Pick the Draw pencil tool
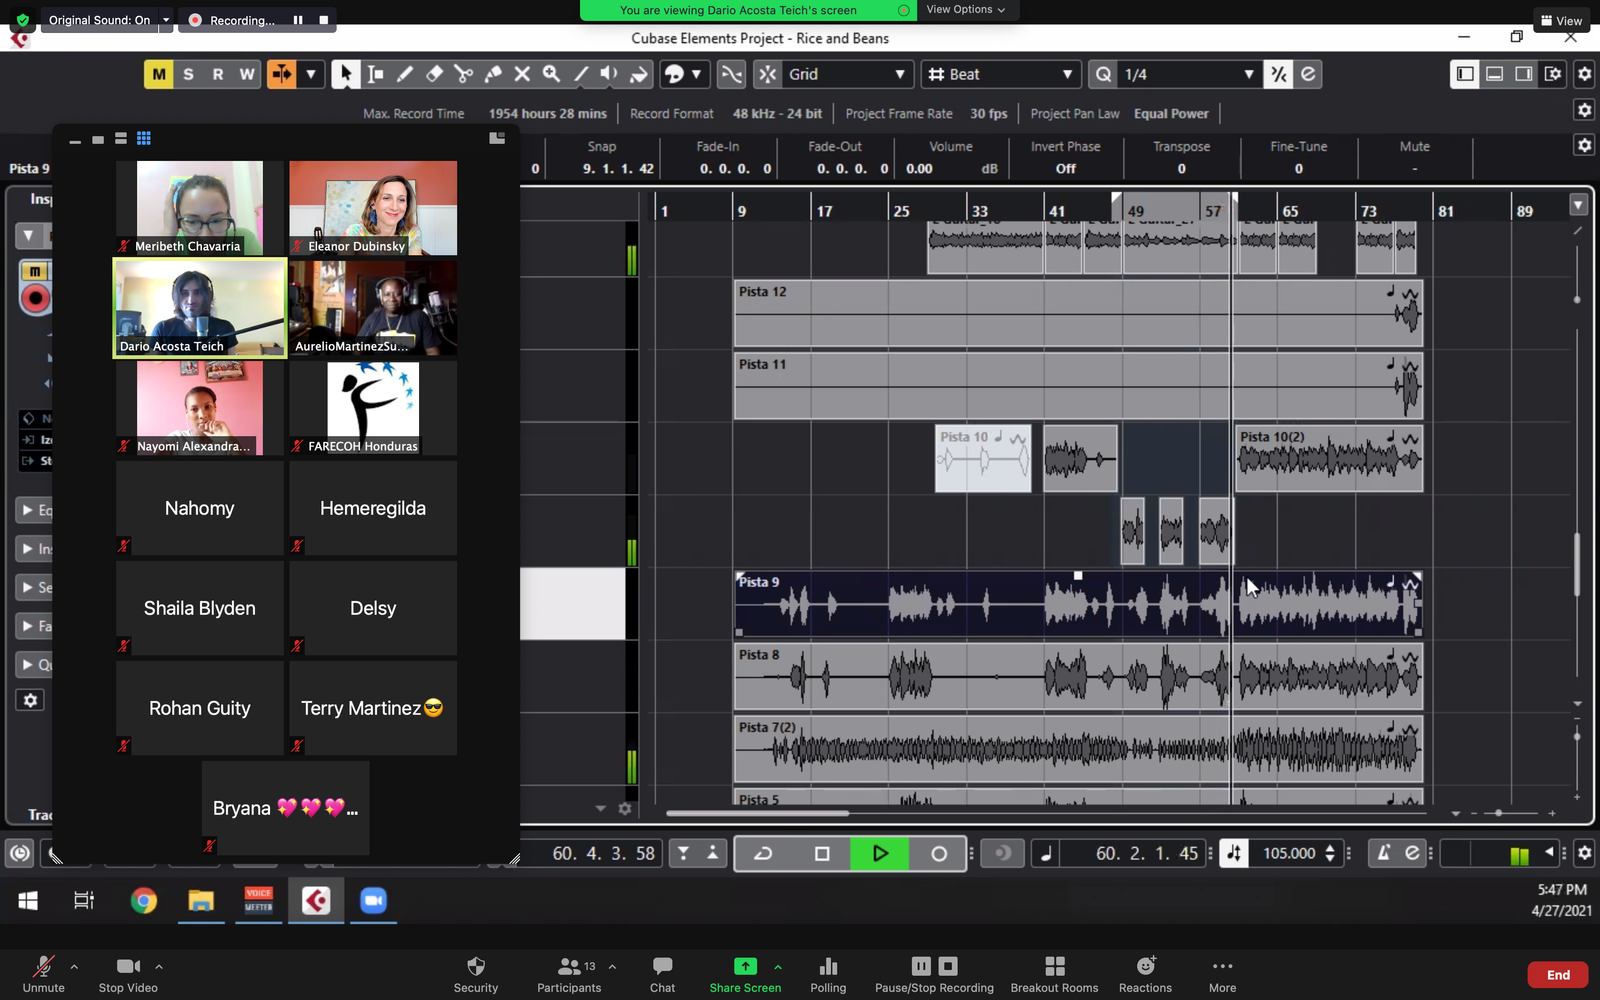This screenshot has width=1600, height=1000. 405,74
